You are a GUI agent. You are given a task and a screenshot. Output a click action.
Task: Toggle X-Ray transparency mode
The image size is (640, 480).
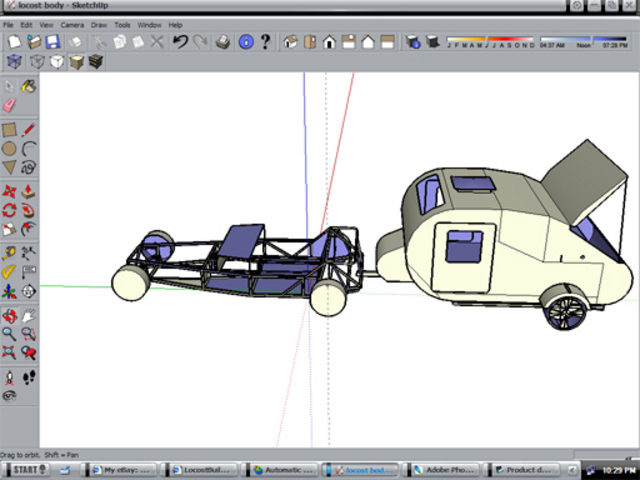tap(14, 62)
